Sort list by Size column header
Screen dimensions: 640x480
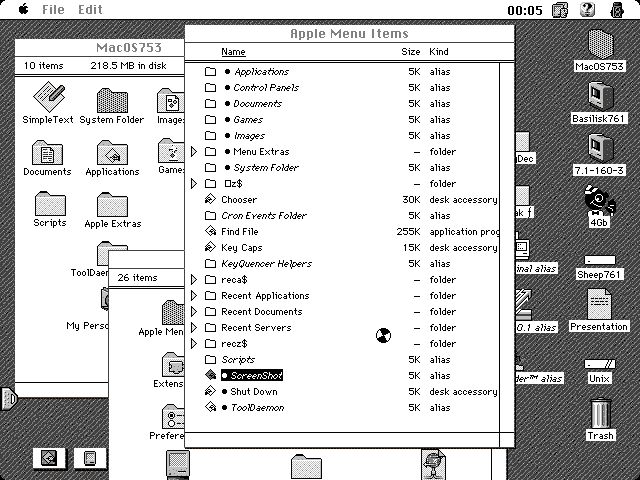click(x=410, y=52)
